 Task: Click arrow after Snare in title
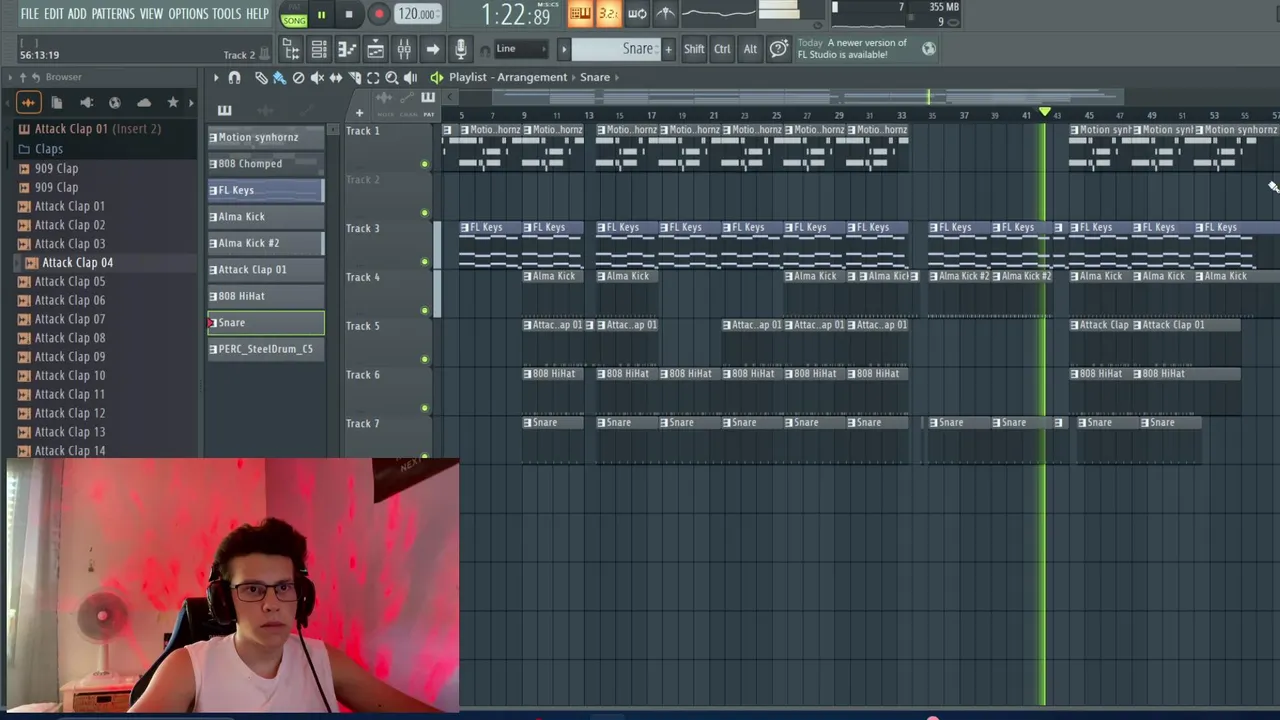coord(617,77)
